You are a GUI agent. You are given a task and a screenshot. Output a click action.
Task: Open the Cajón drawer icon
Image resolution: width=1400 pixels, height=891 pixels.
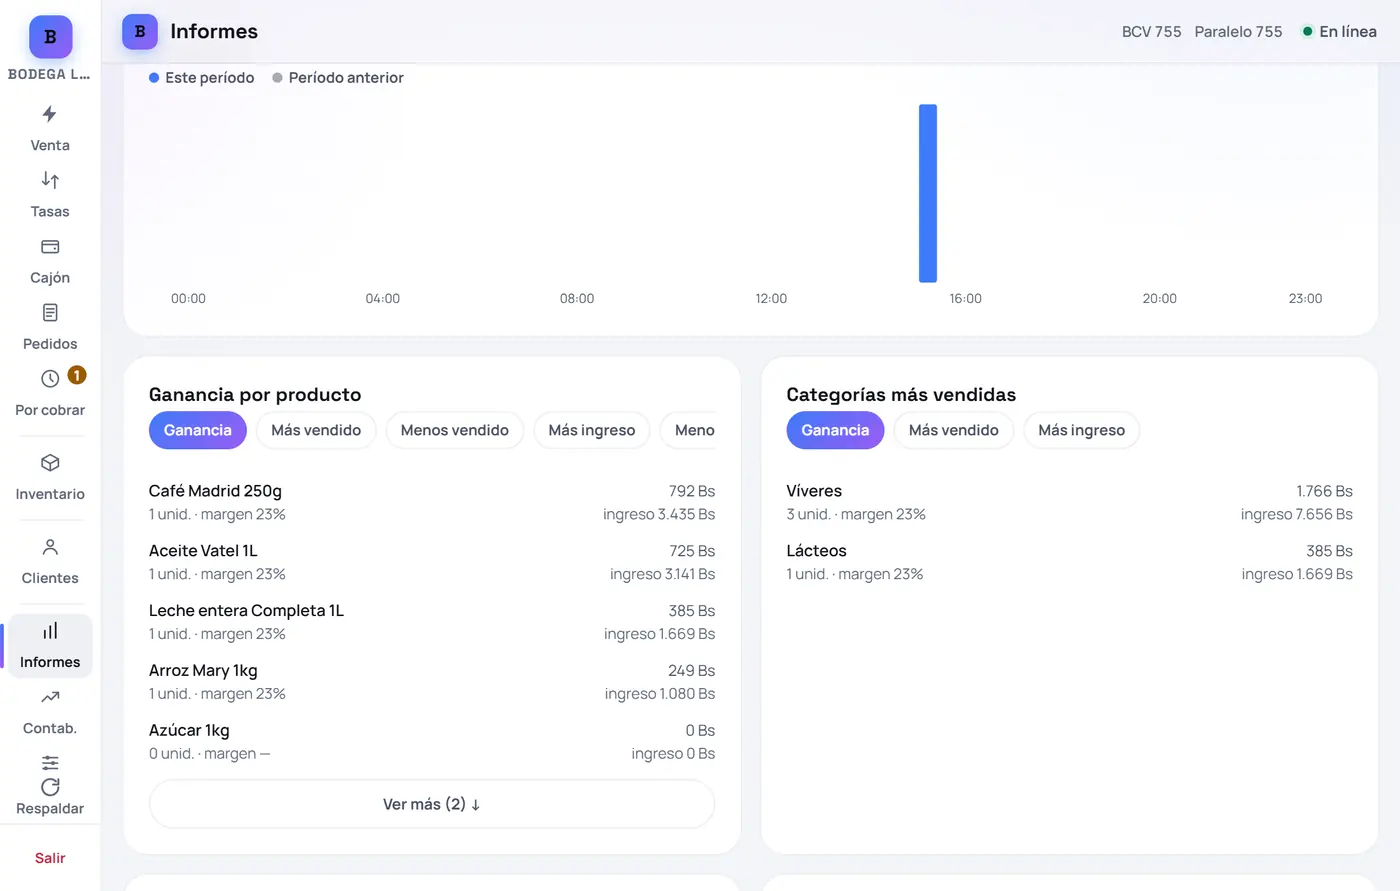[50, 246]
